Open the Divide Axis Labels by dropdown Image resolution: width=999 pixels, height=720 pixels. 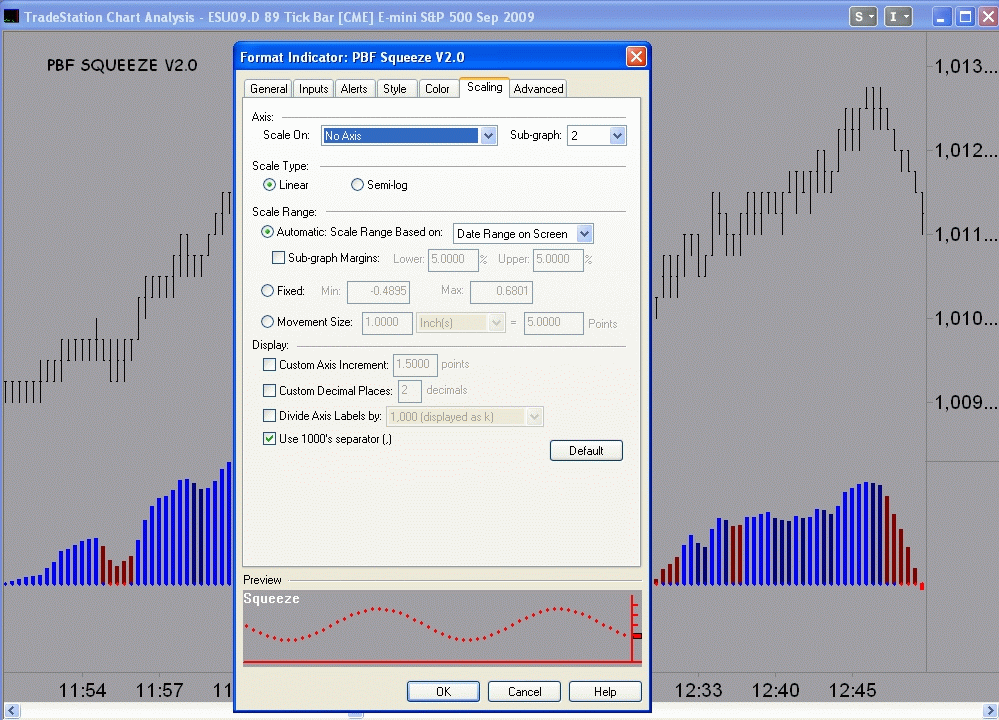(x=535, y=417)
